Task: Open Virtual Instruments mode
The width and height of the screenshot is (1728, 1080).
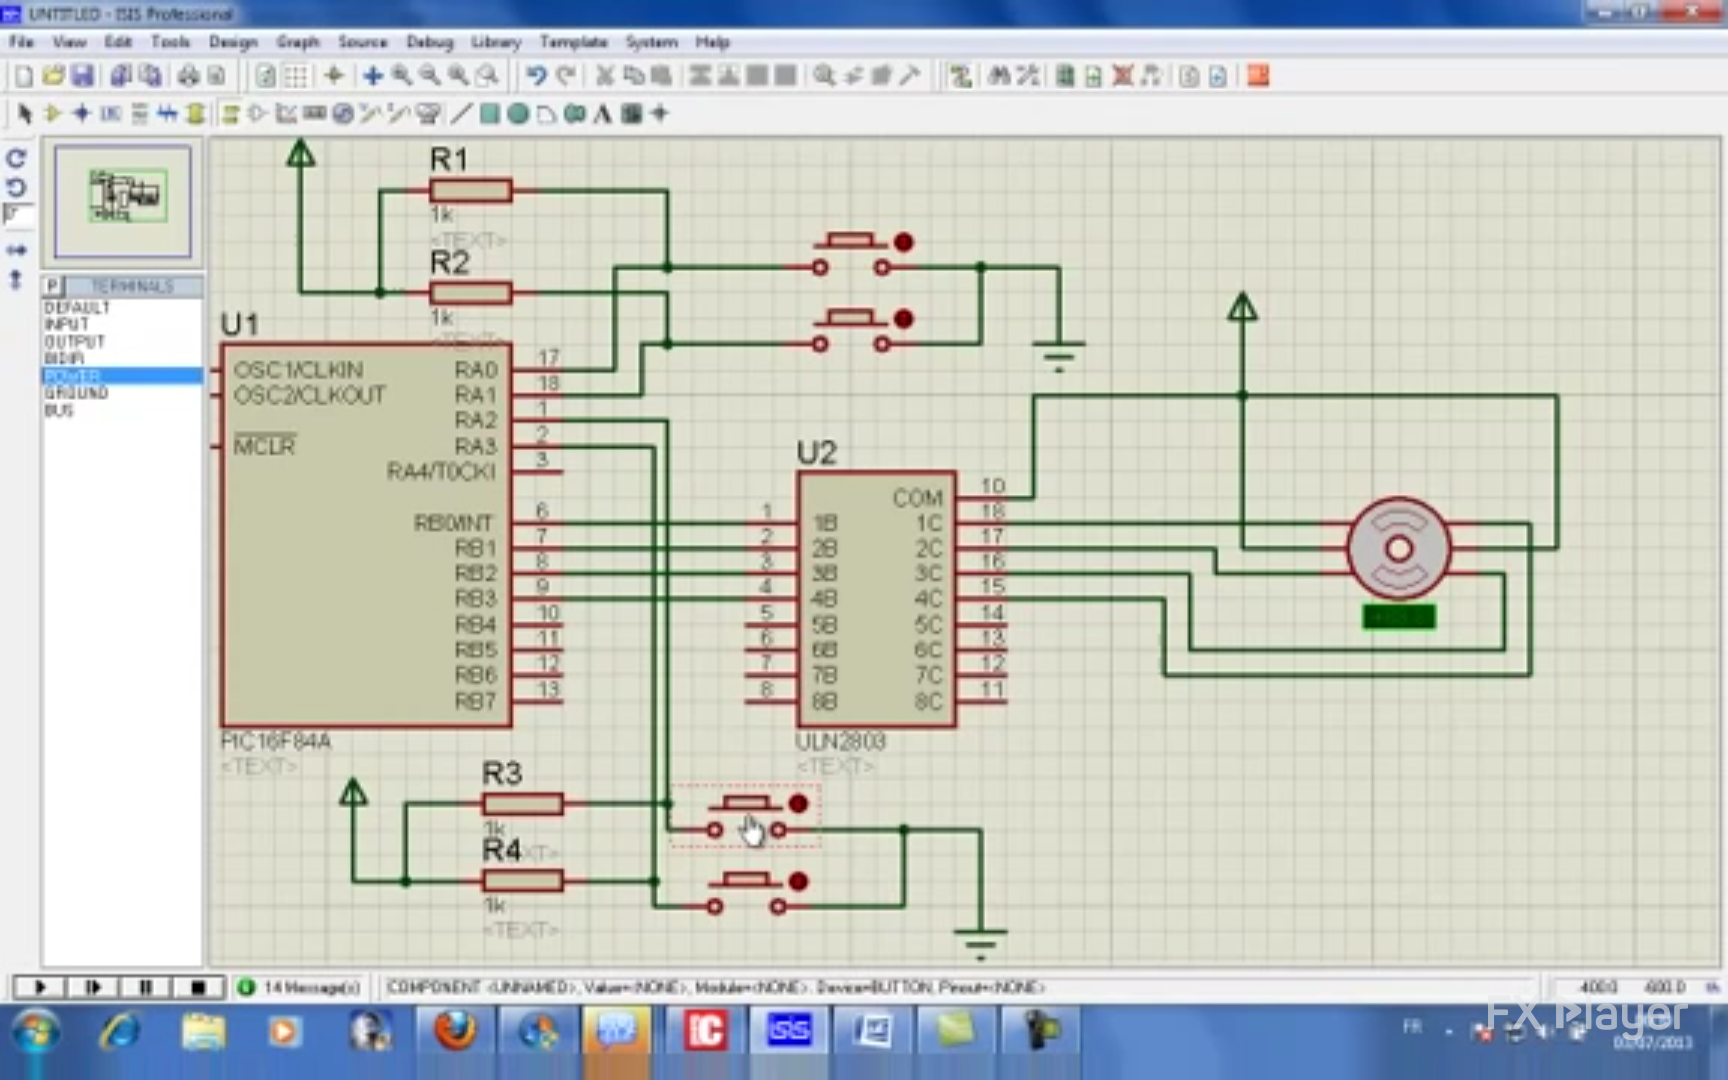Action: pos(428,114)
